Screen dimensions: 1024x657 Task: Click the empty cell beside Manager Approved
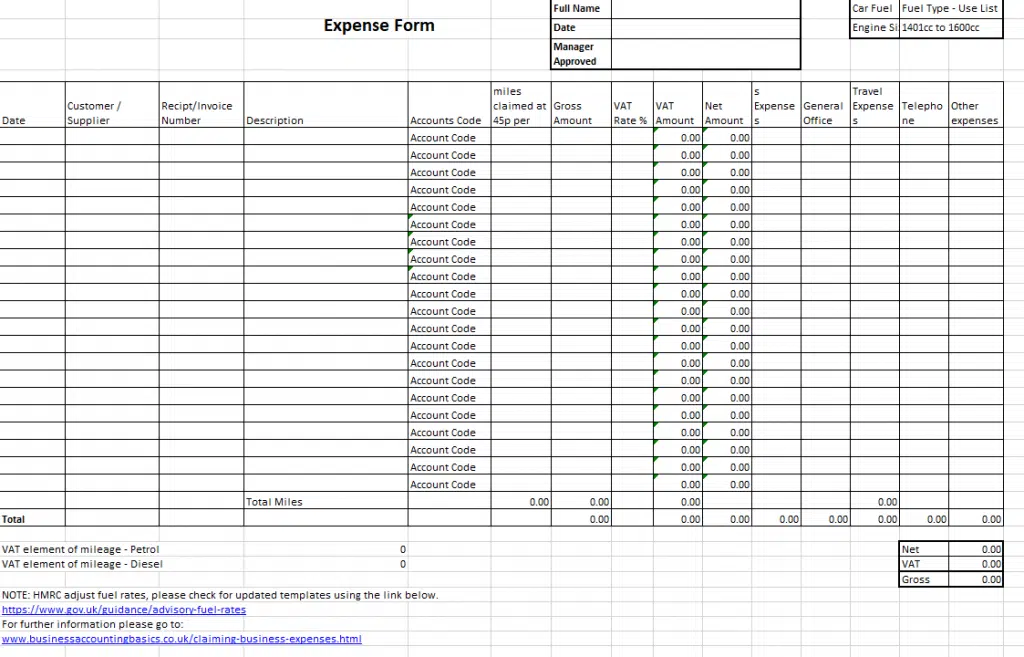[x=706, y=54]
